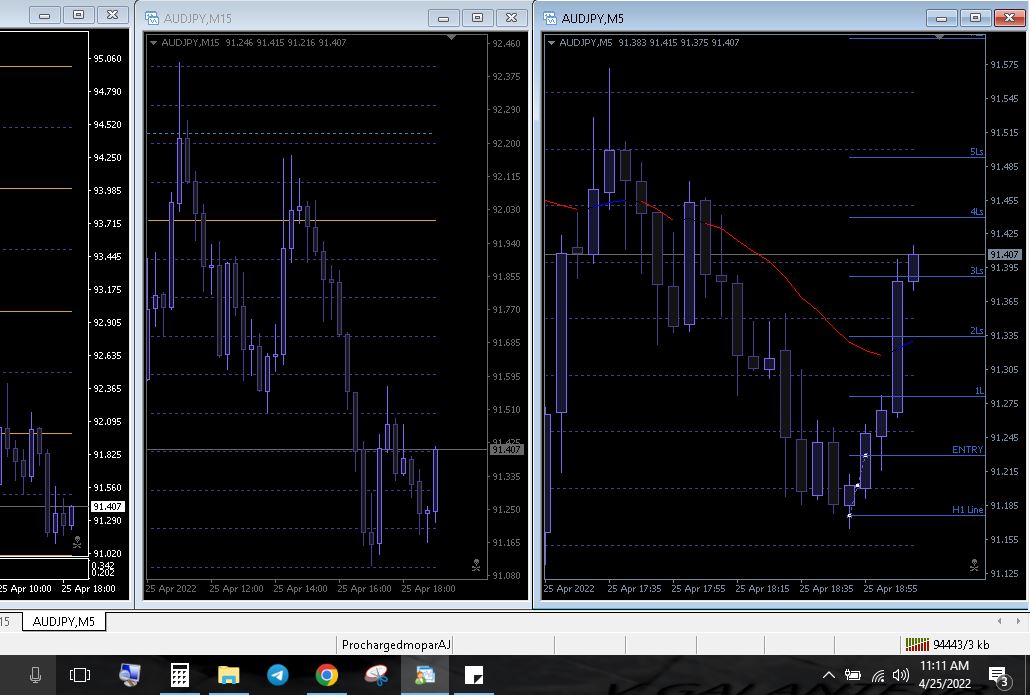Click the AUDJPY,M5 OHLC header text

coord(649,43)
